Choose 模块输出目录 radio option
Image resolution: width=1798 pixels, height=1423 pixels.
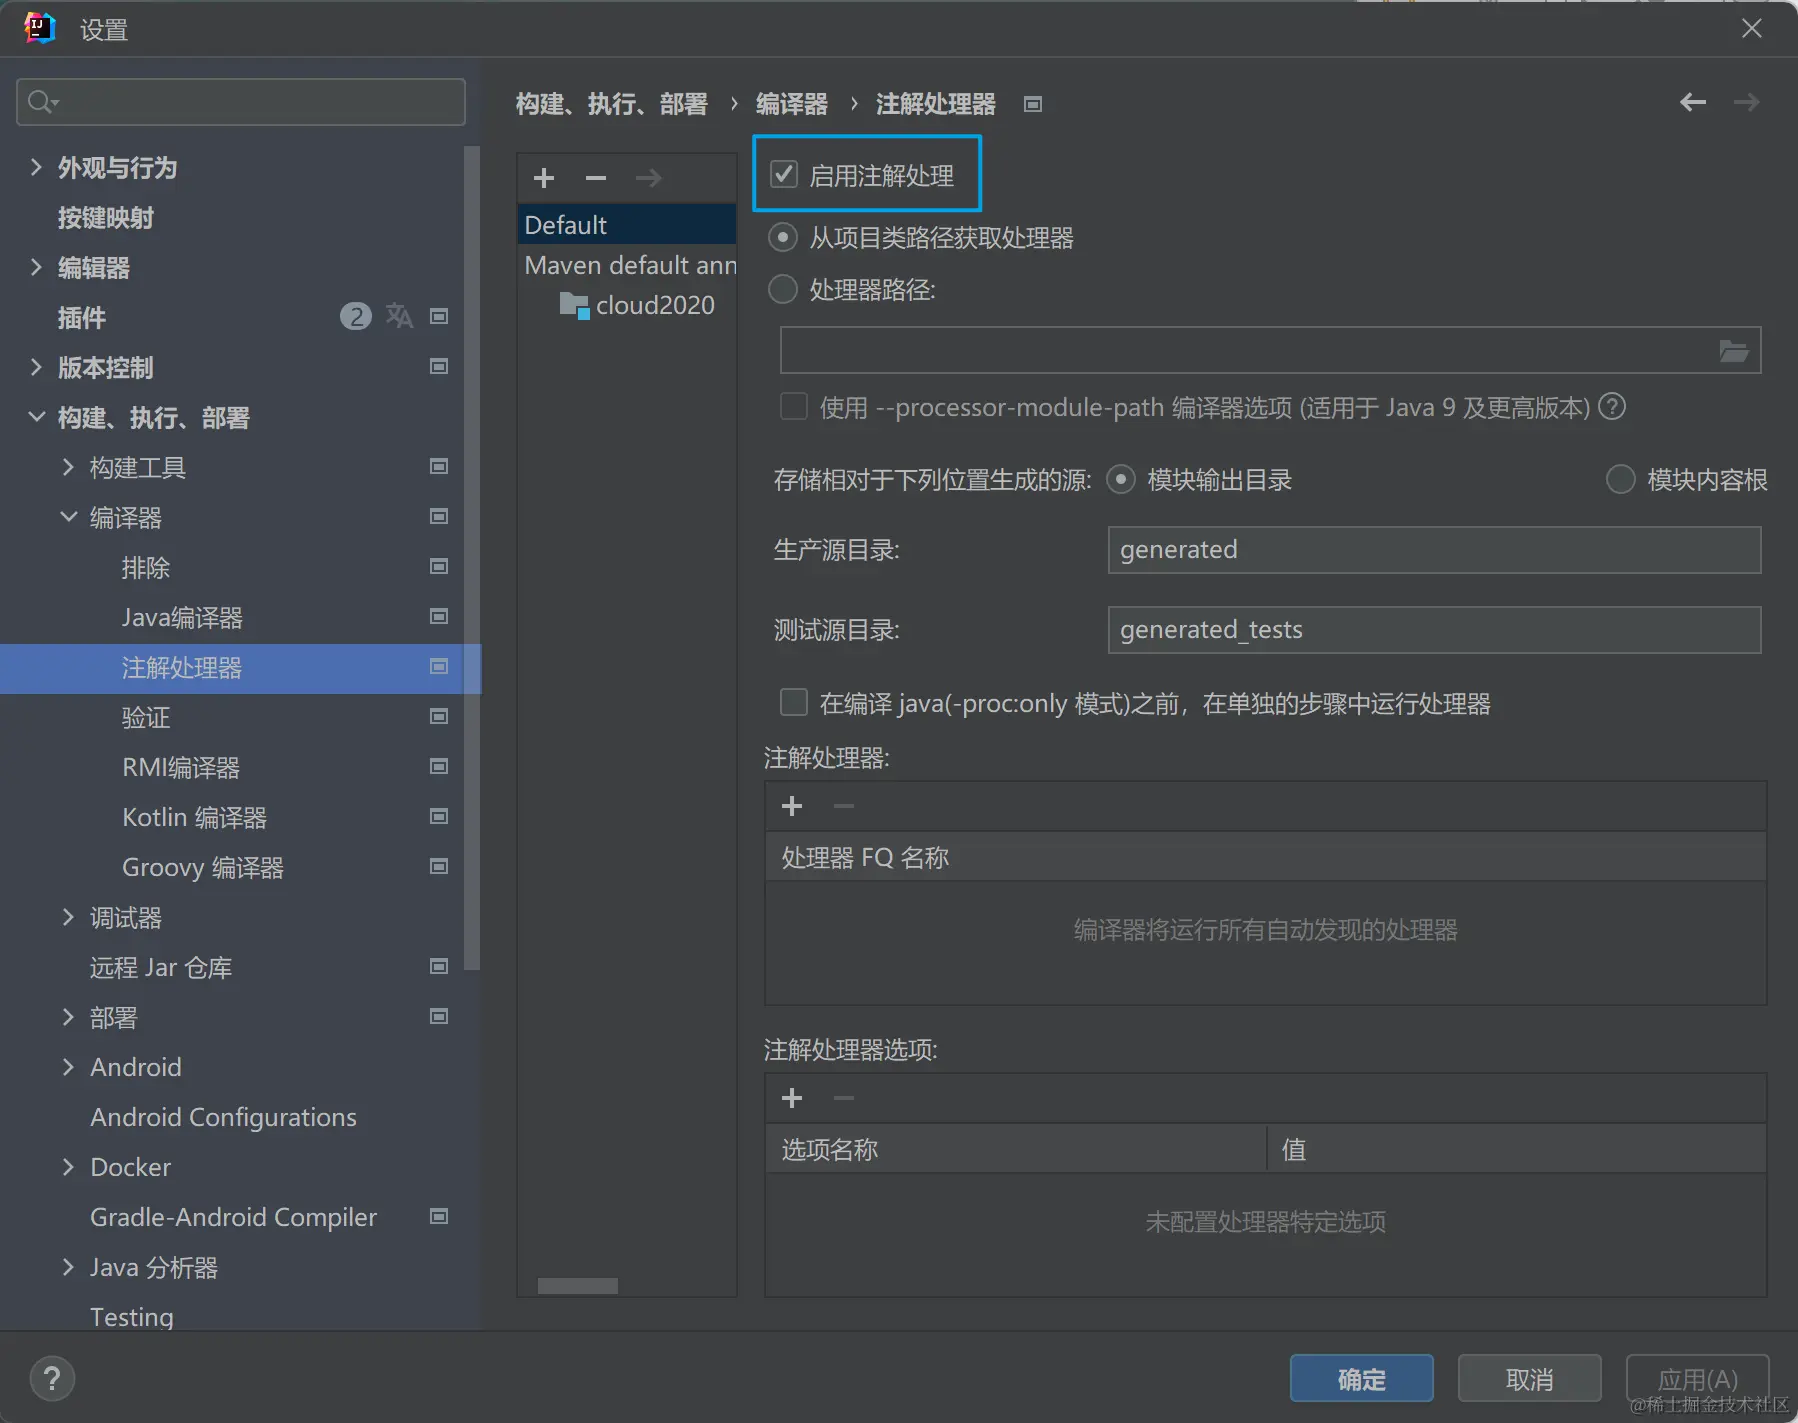[x=1121, y=480]
